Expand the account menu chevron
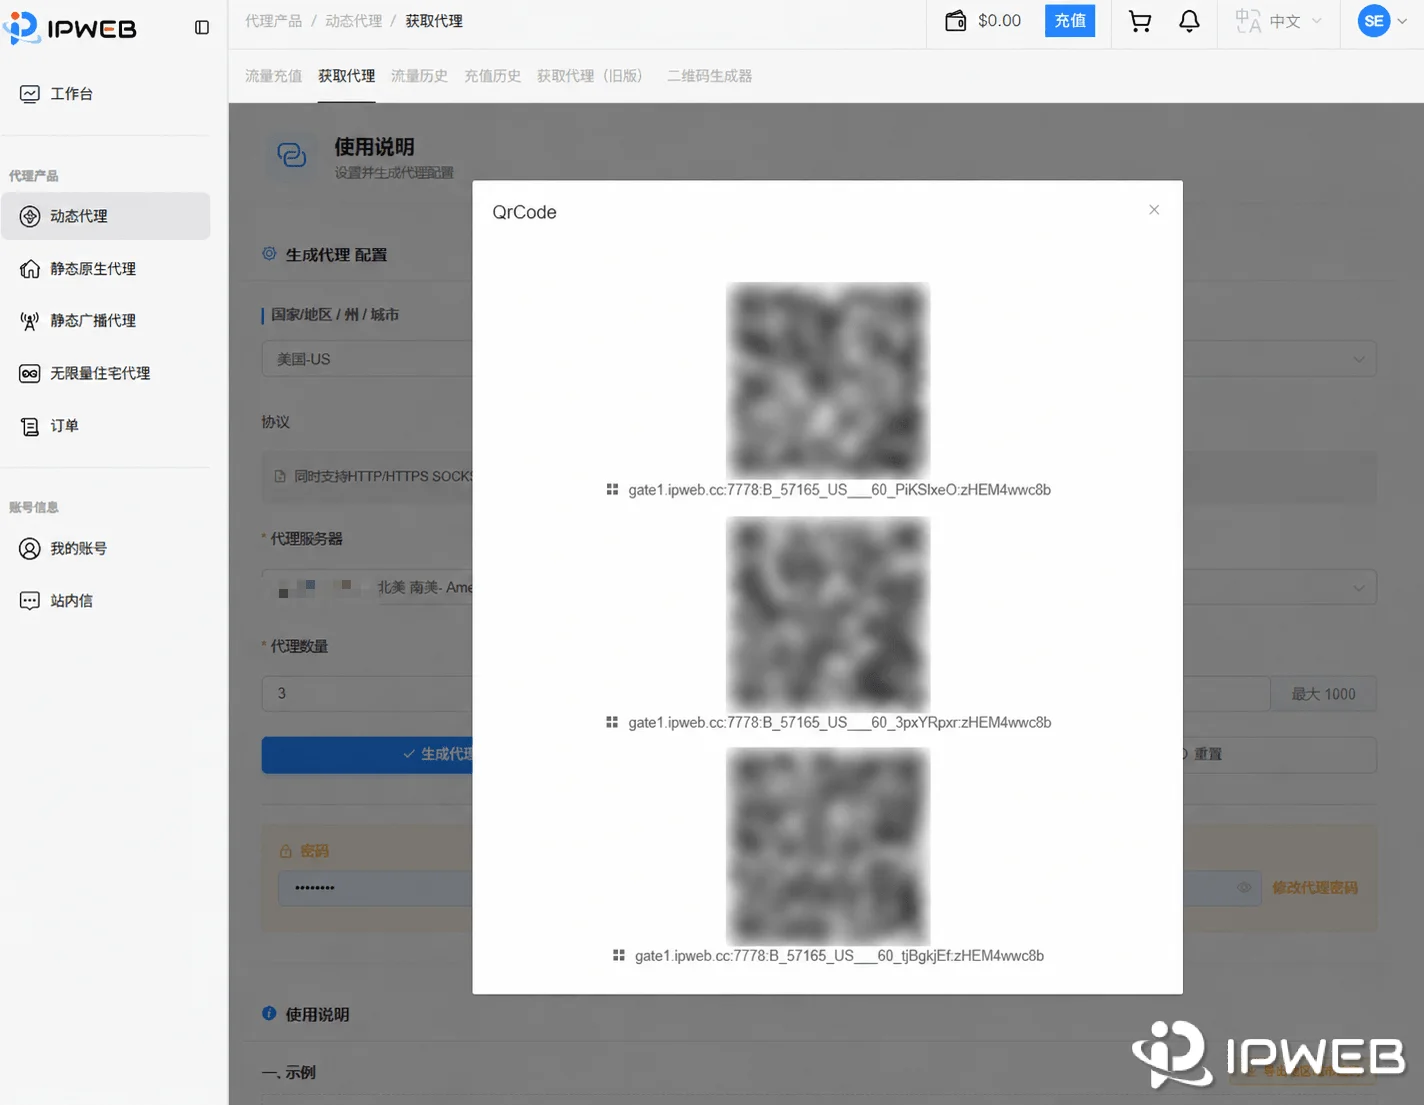The width and height of the screenshot is (1424, 1105). tap(1402, 21)
